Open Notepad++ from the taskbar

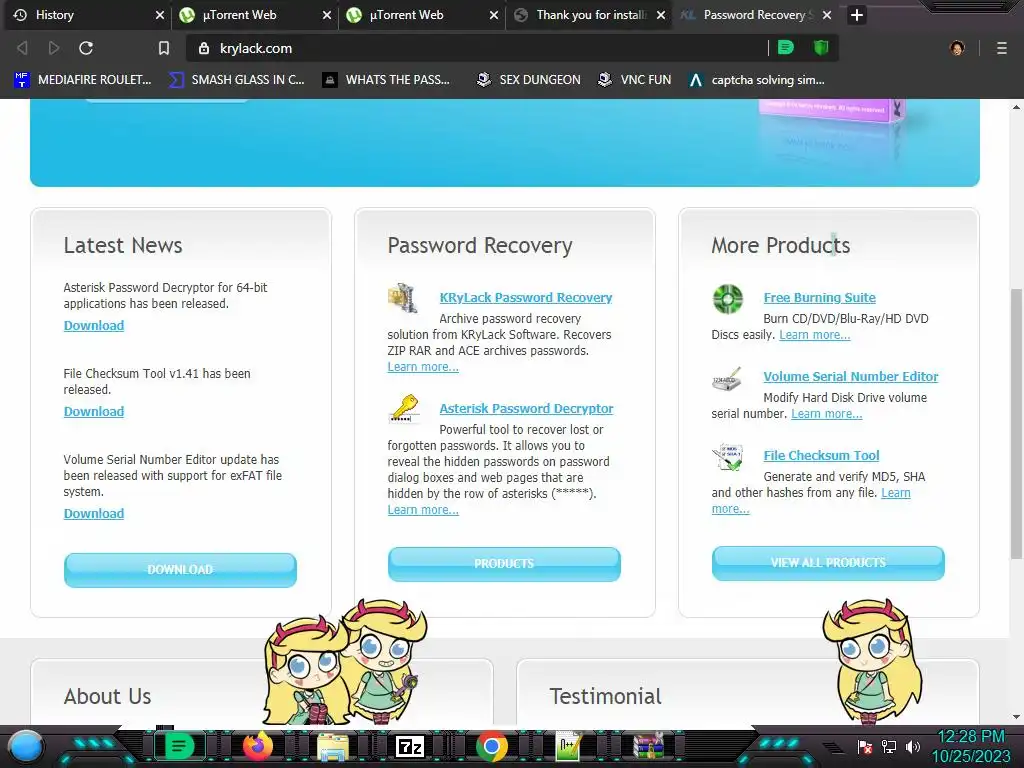(x=568, y=746)
